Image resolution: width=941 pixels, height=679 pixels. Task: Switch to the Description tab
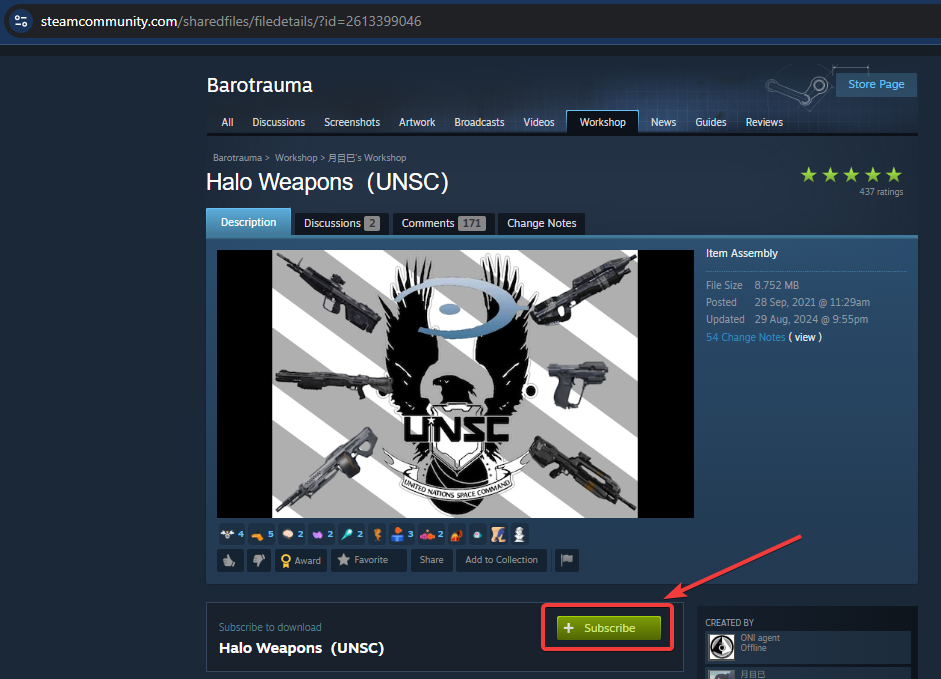(x=248, y=222)
